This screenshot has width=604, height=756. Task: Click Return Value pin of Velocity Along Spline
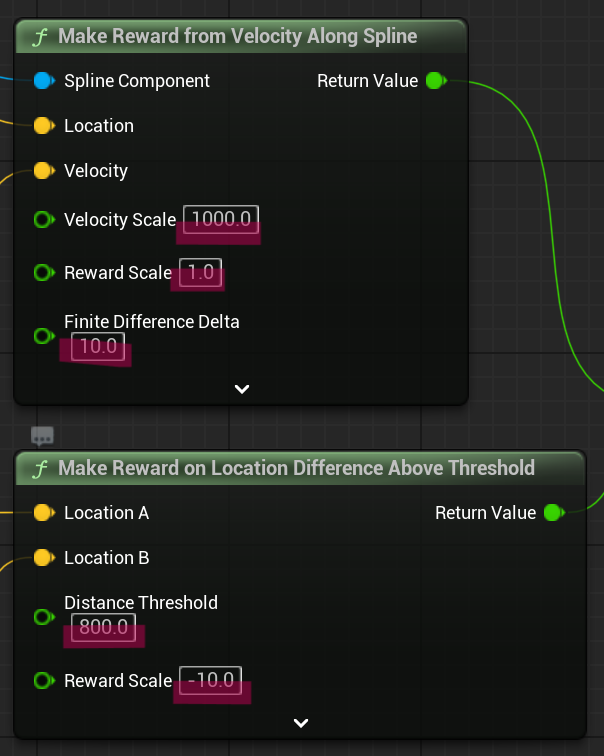point(435,80)
